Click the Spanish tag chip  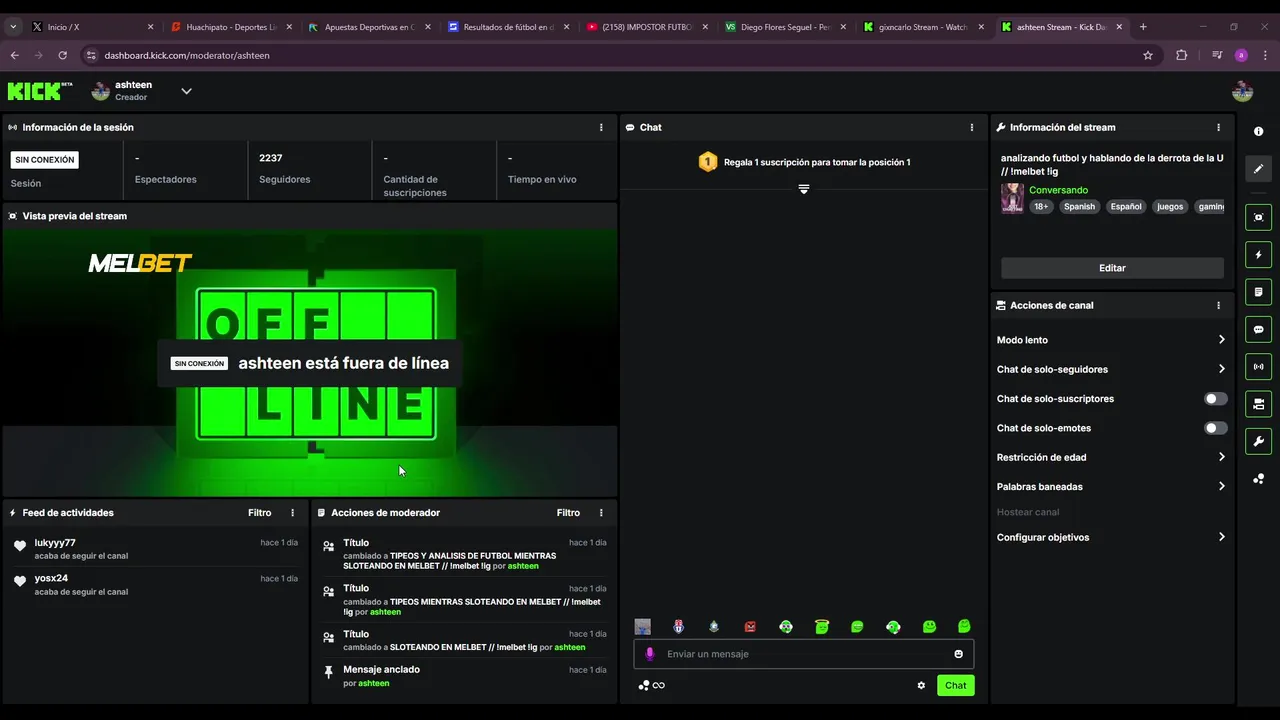coord(1079,207)
